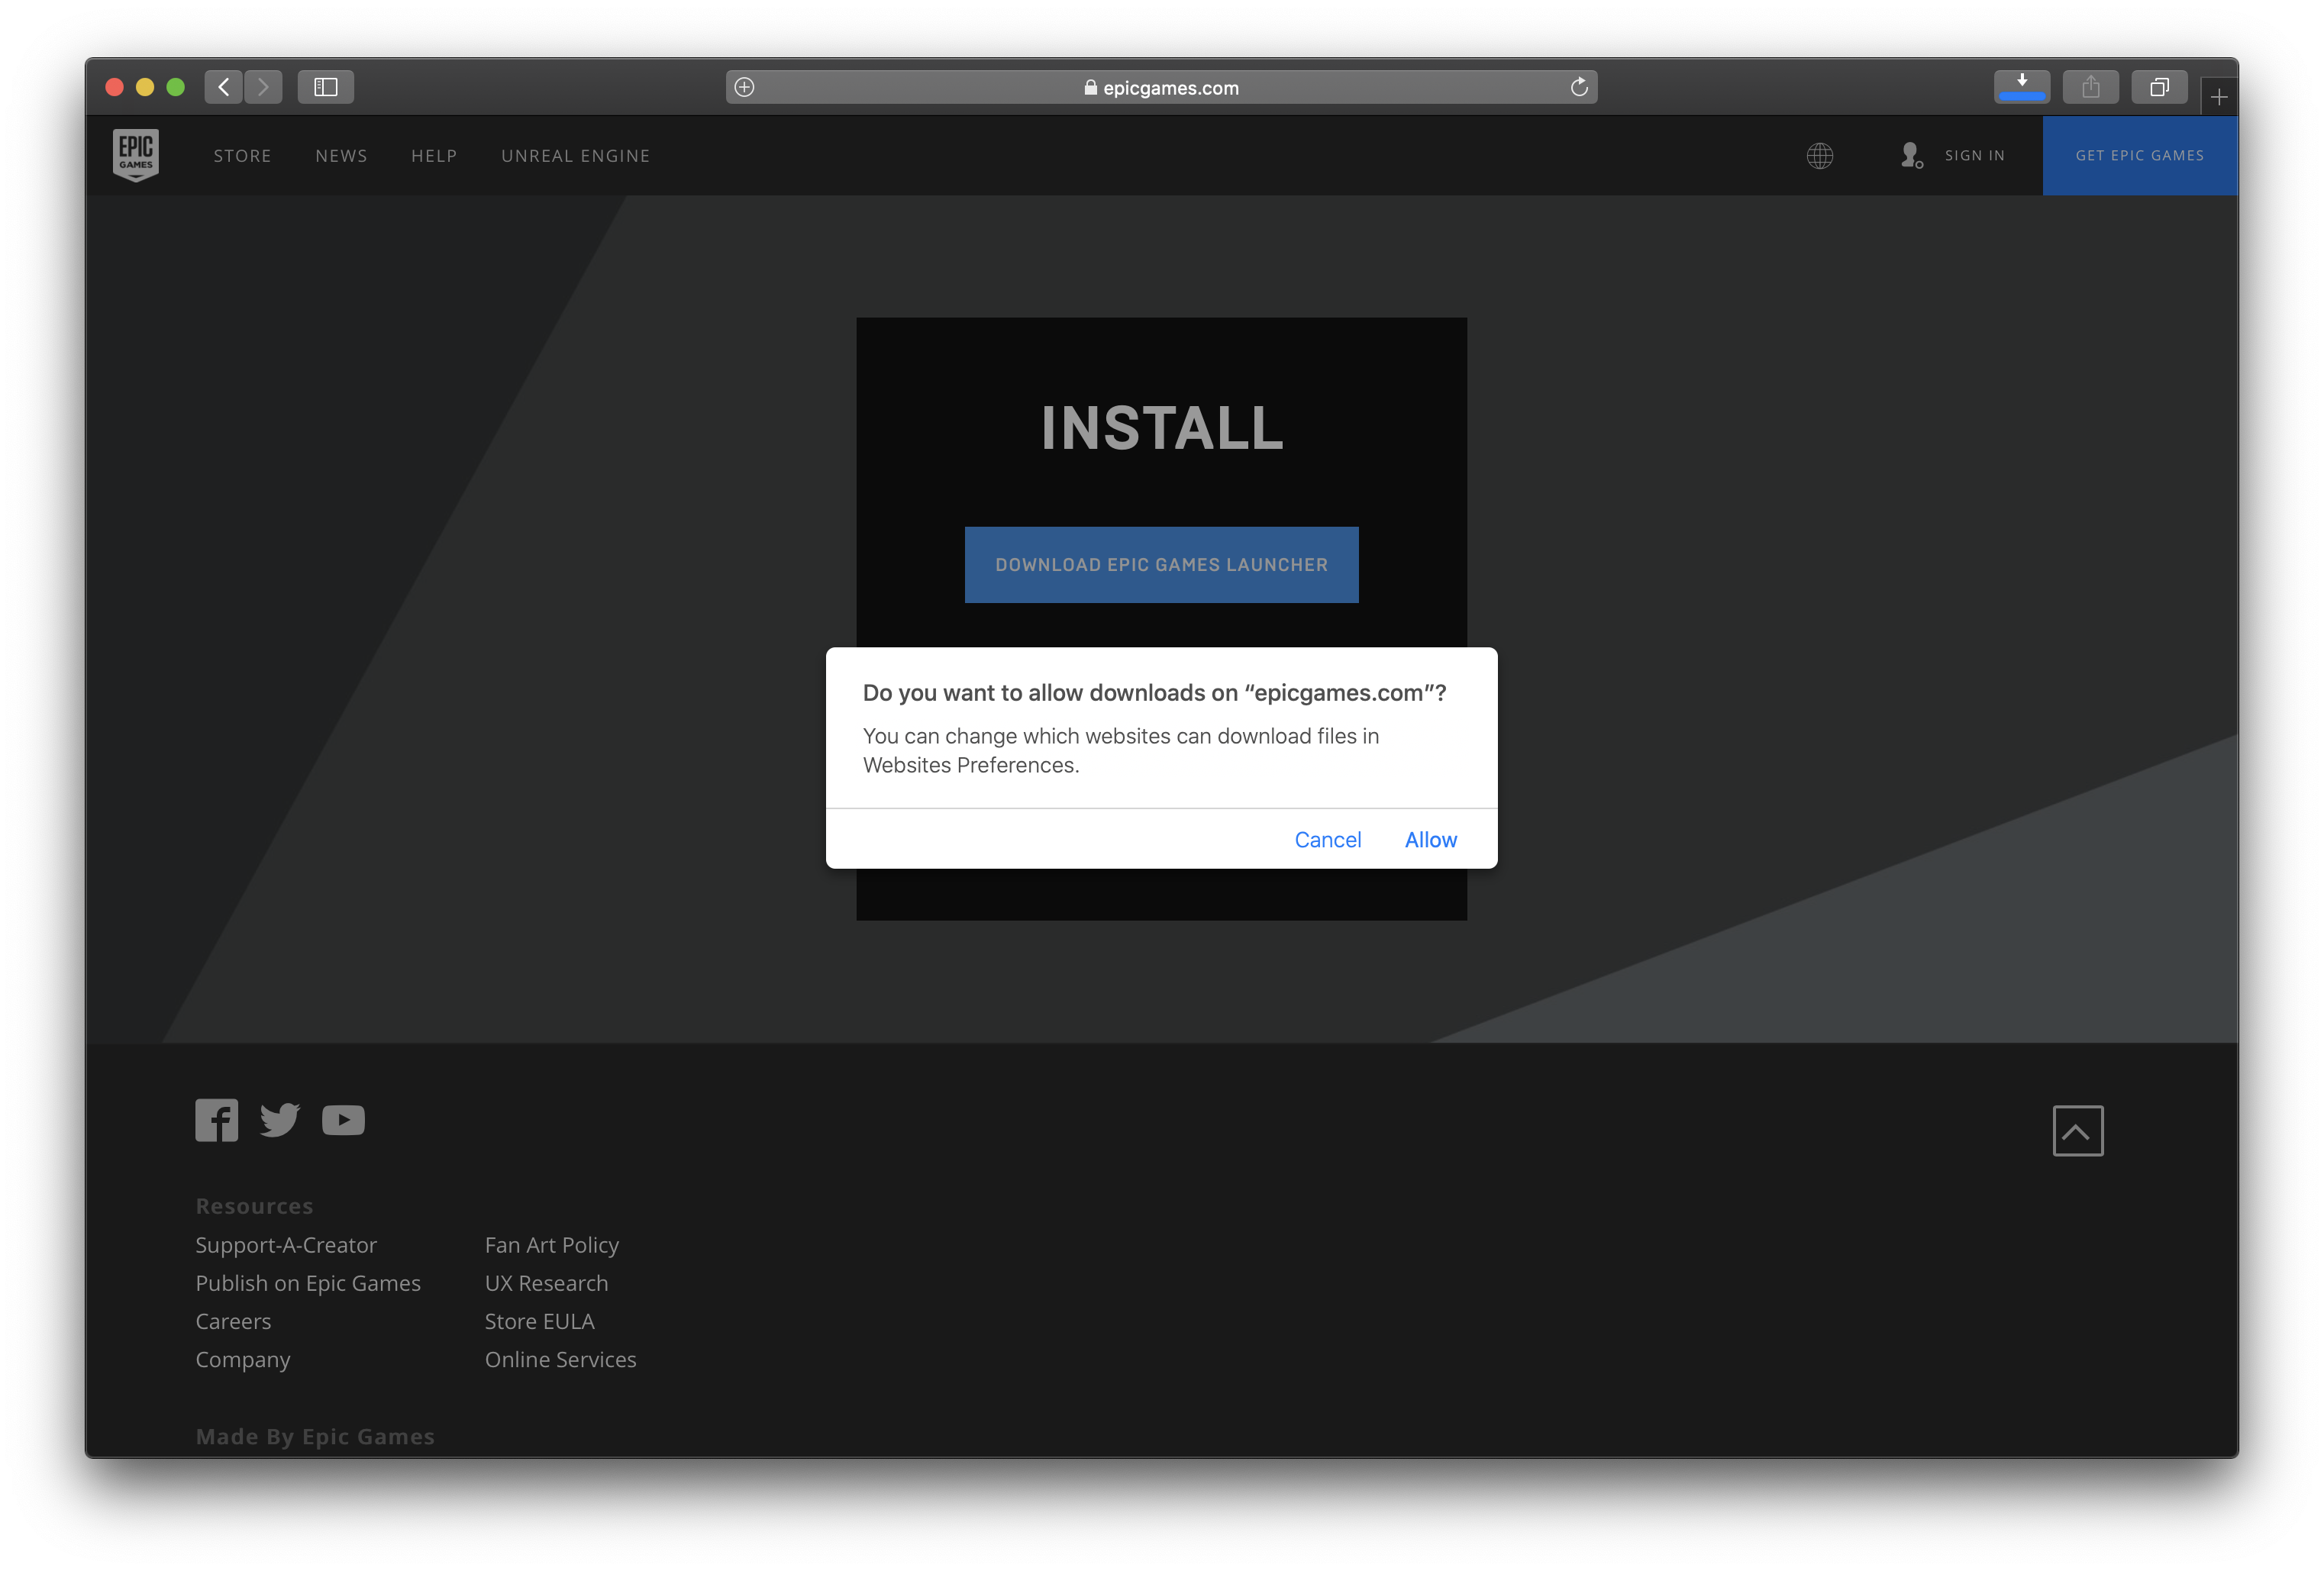The width and height of the screenshot is (2324, 1571).
Task: Open Online Services link
Action: click(561, 1360)
